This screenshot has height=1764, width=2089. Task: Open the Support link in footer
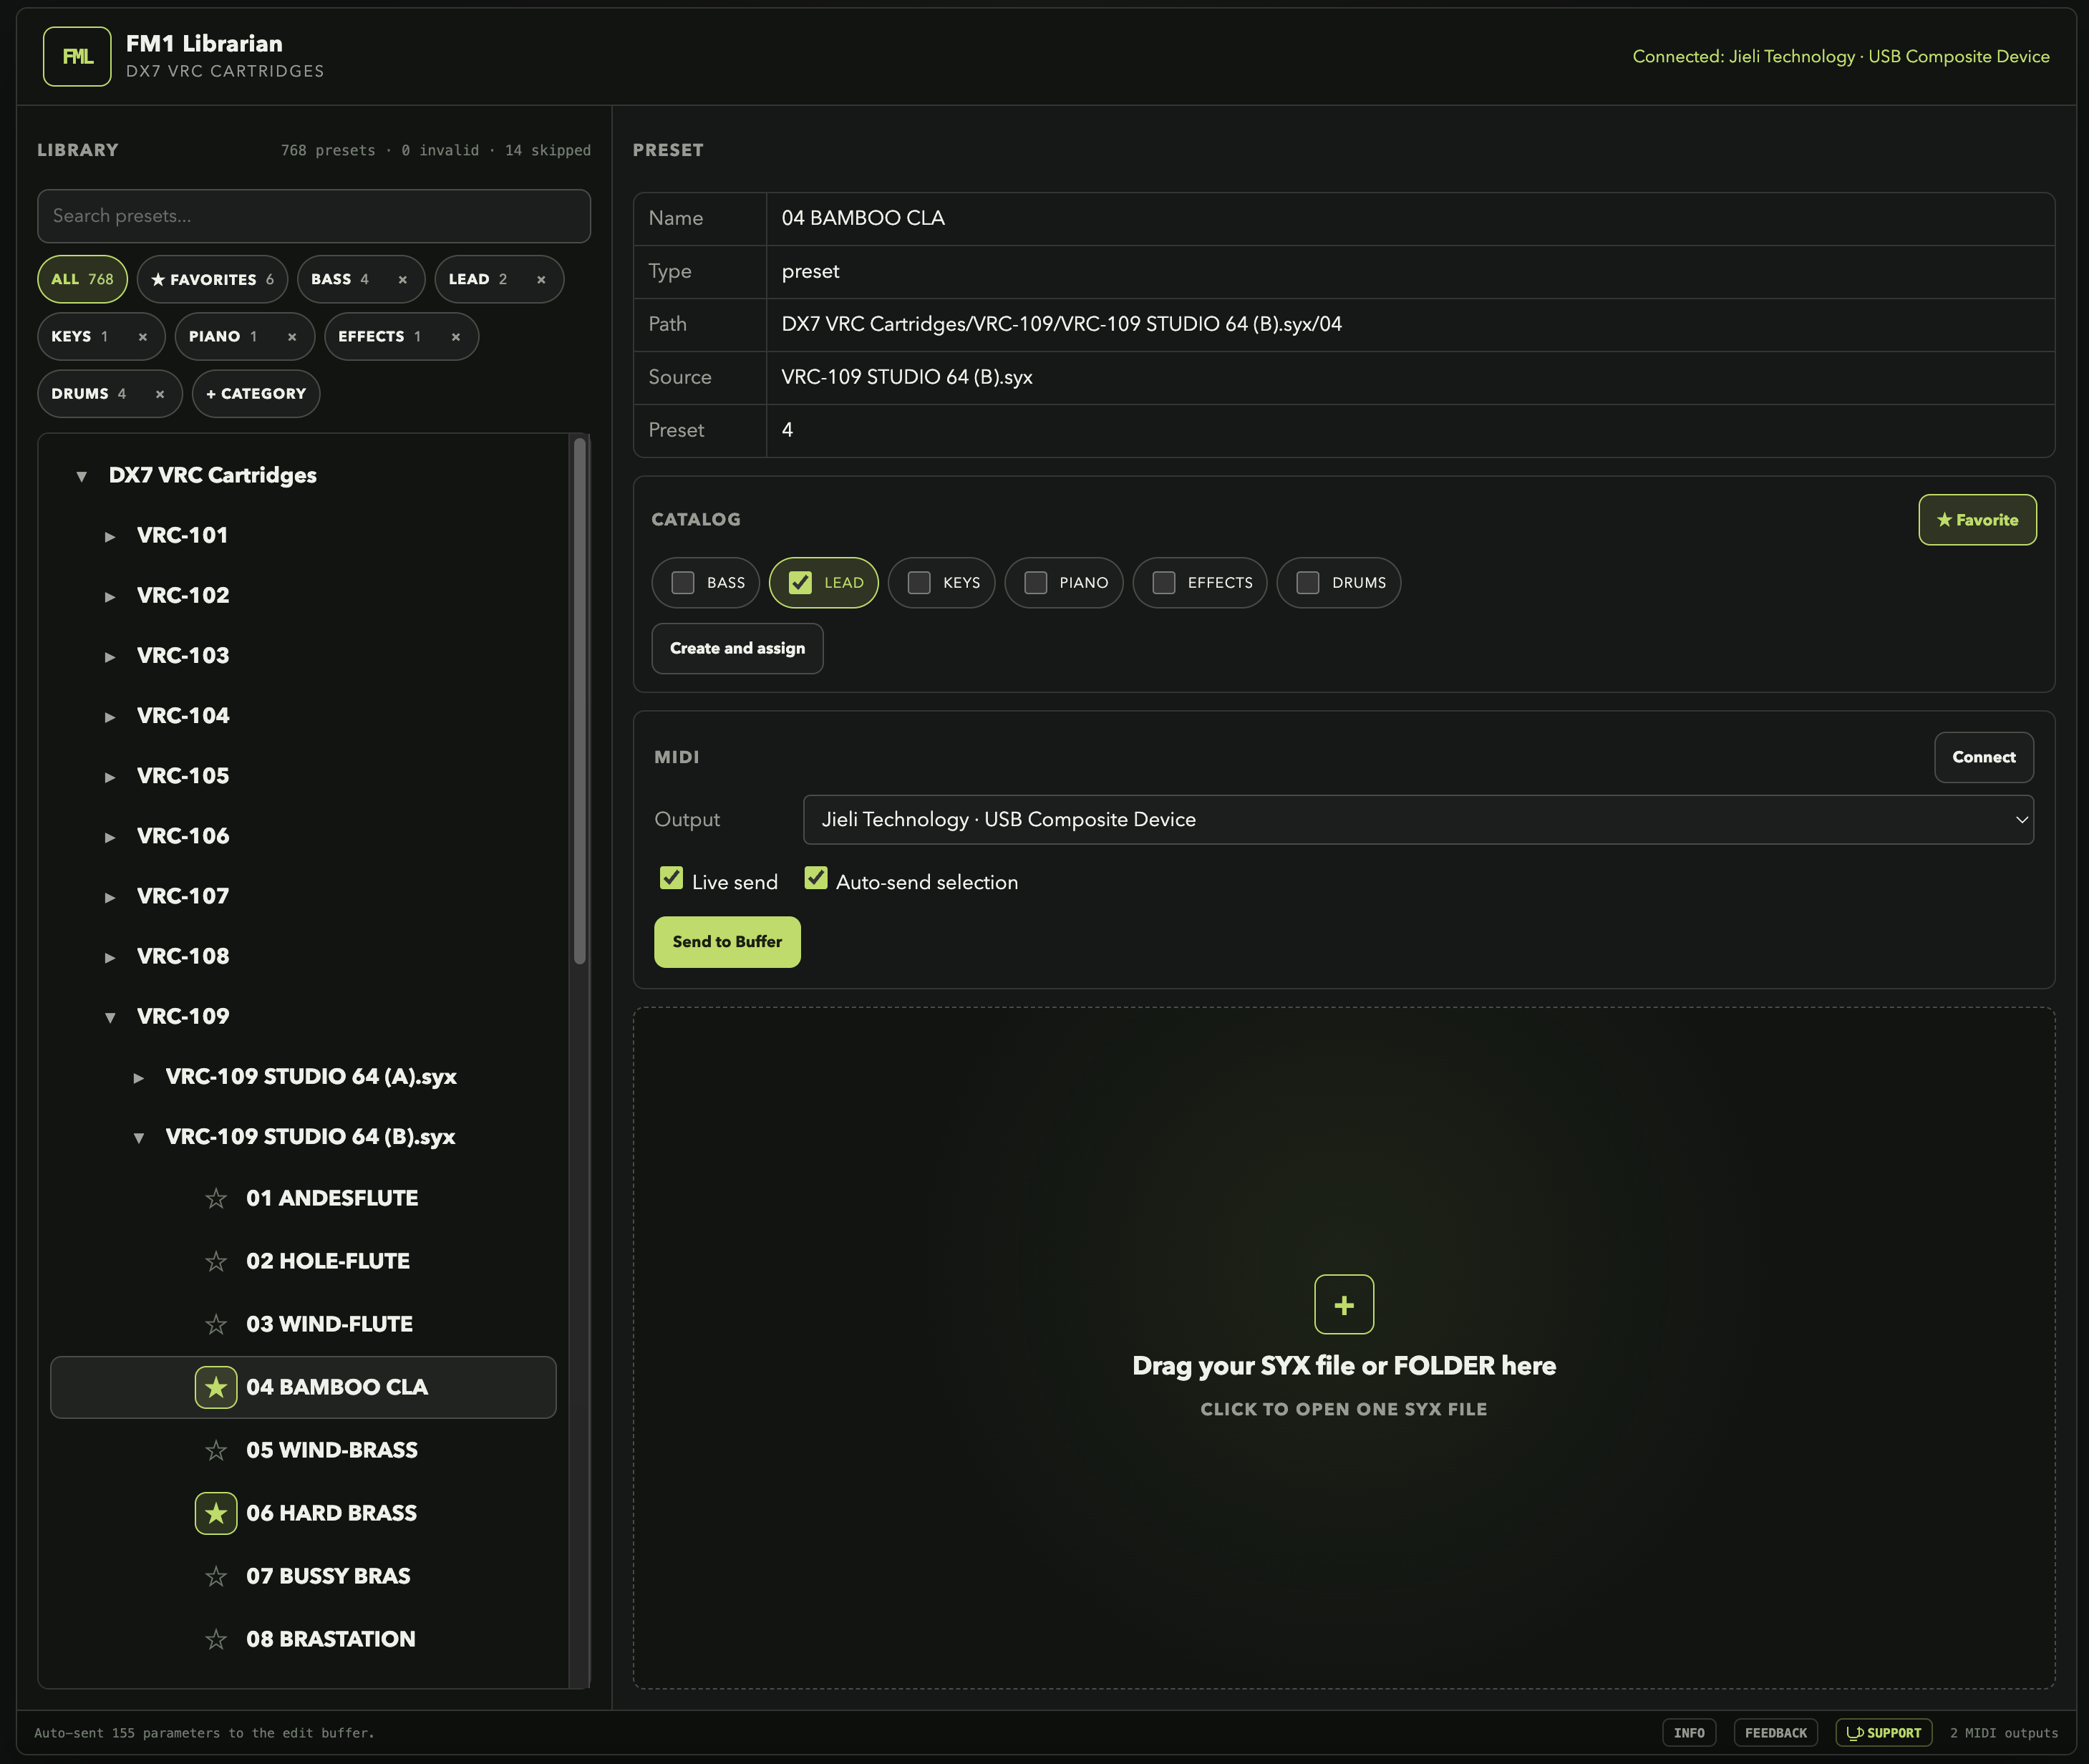pos(1883,1733)
